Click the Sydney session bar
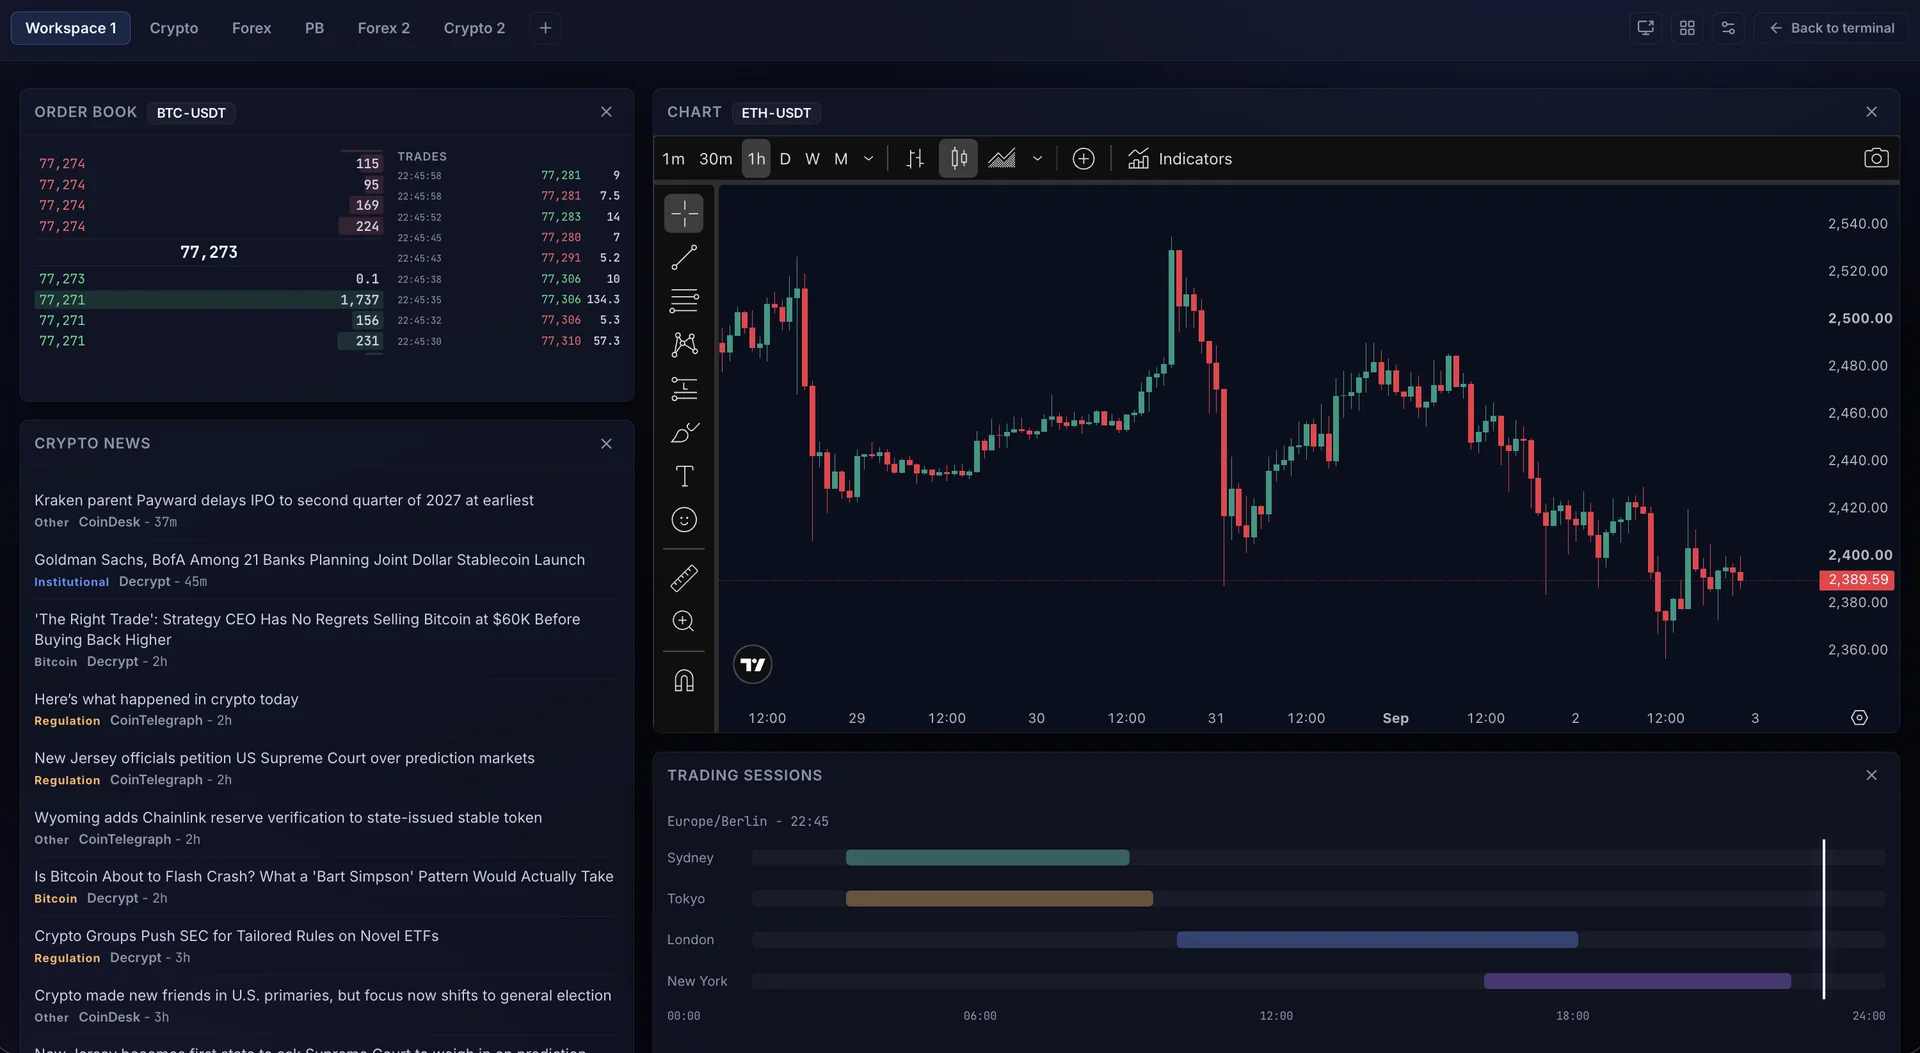The width and height of the screenshot is (1920, 1053). pos(987,858)
